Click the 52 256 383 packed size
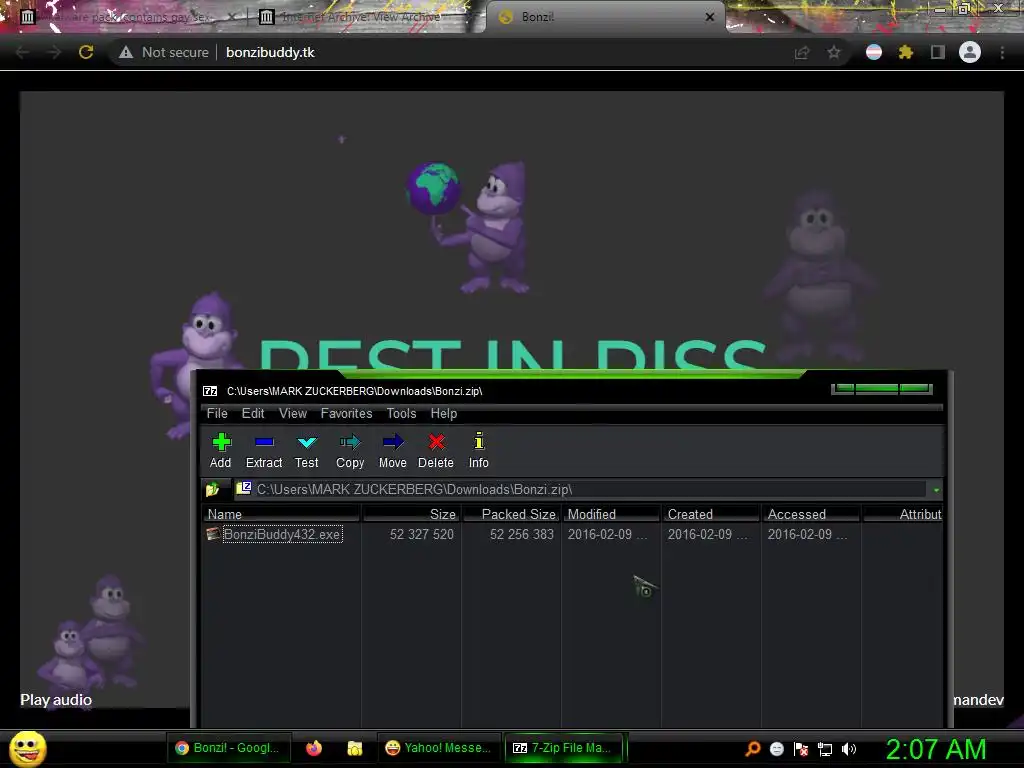 (x=522, y=534)
